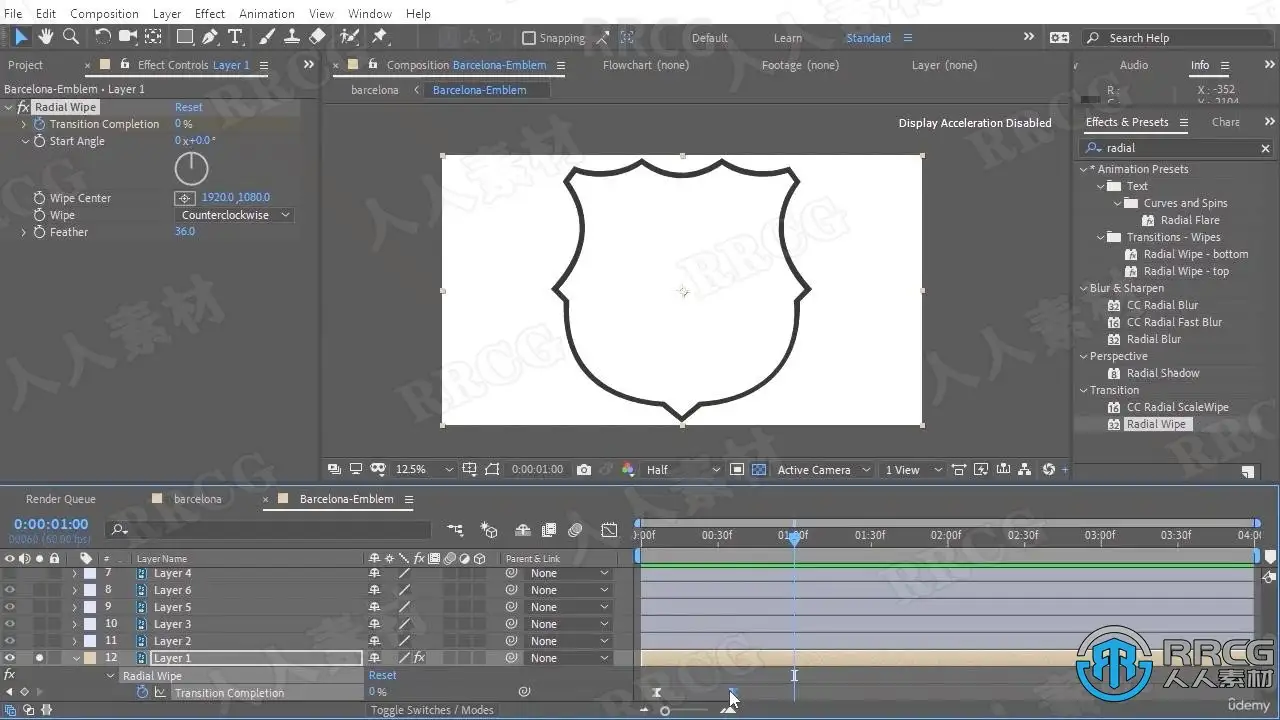The height and width of the screenshot is (720, 1280).
Task: Select the Hand tool
Action: [x=46, y=37]
